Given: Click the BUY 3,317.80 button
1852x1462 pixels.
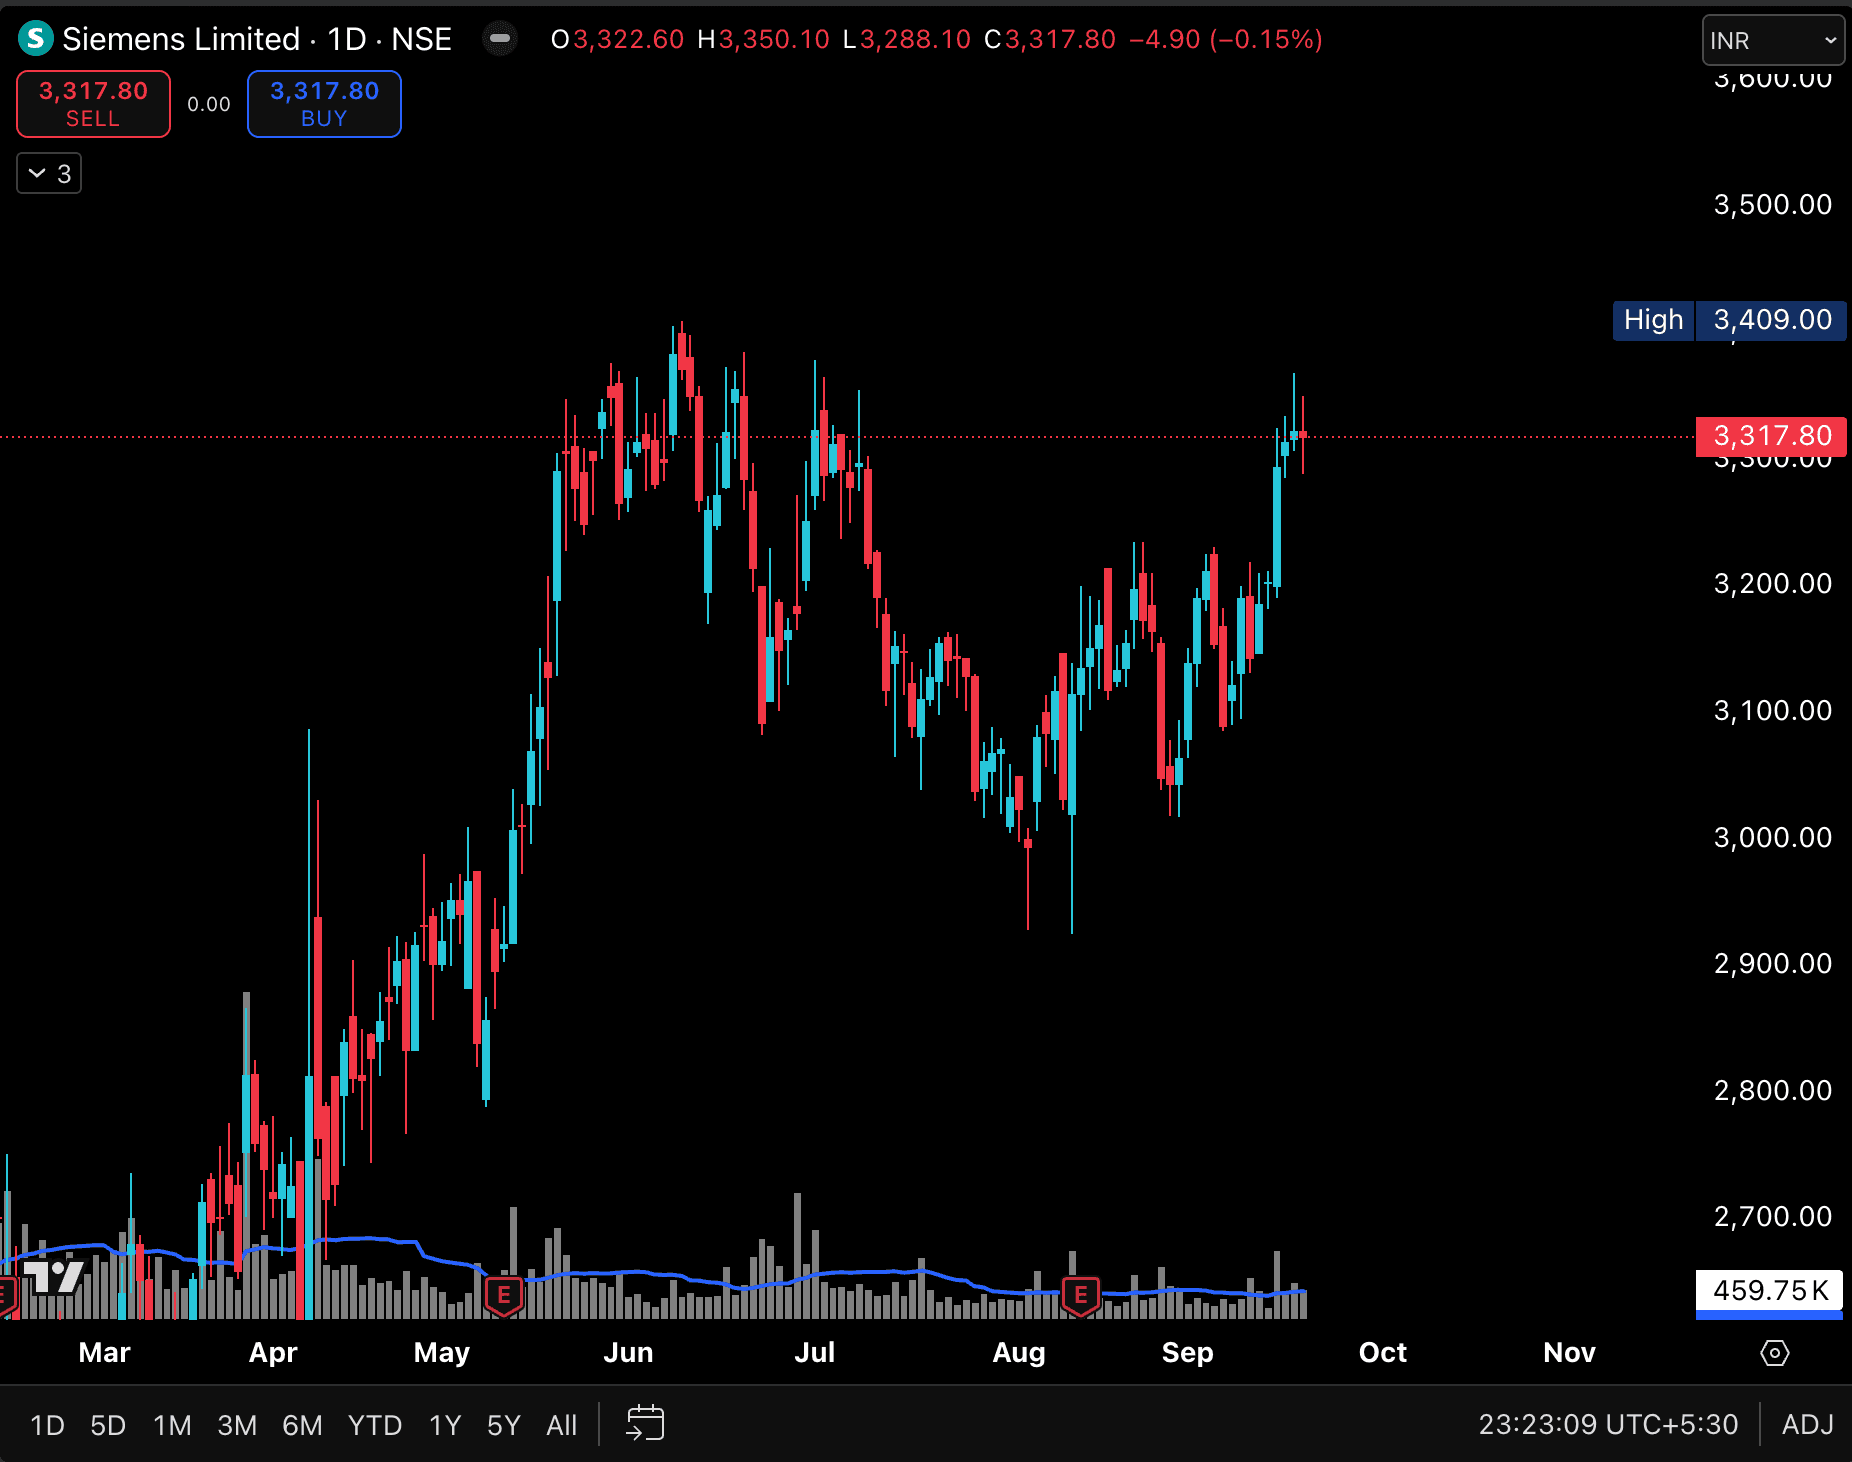Looking at the screenshot, I should click(x=324, y=104).
